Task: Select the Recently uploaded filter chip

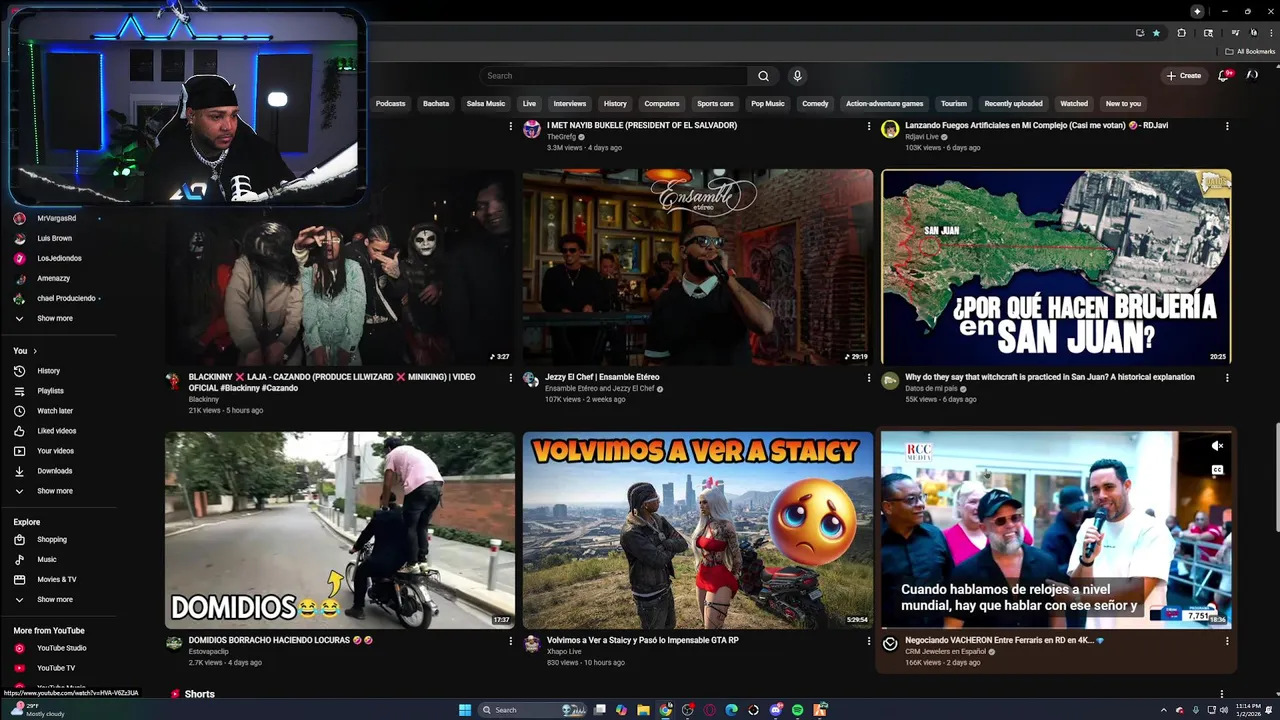Action: (1013, 104)
